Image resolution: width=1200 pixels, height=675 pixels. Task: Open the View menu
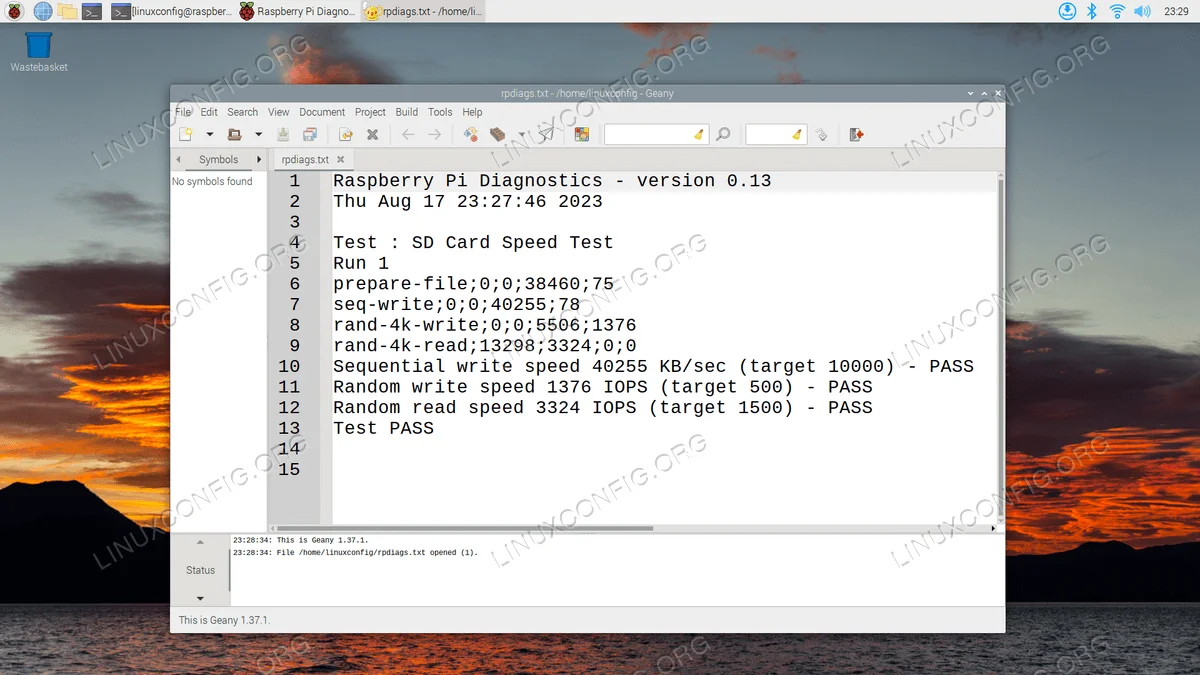[279, 112]
